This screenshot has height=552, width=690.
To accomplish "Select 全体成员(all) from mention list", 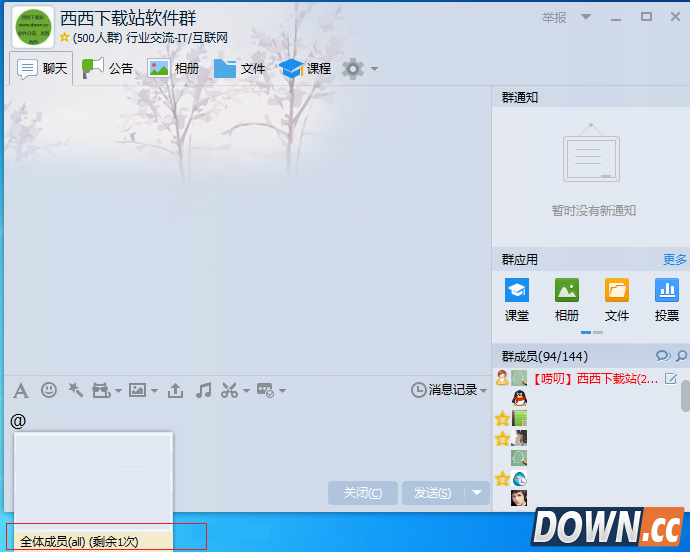I will (x=93, y=541).
